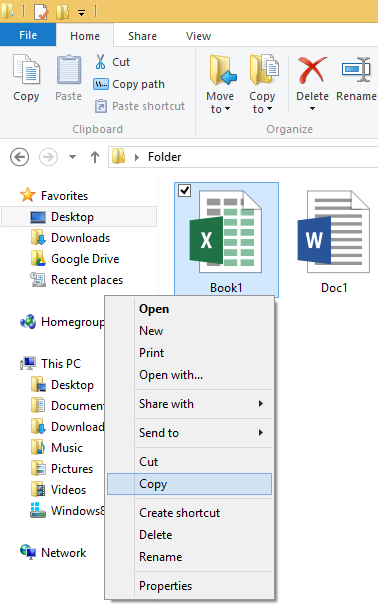
Task: Open the Music folder under This PC
Action: pyautogui.click(x=57, y=448)
